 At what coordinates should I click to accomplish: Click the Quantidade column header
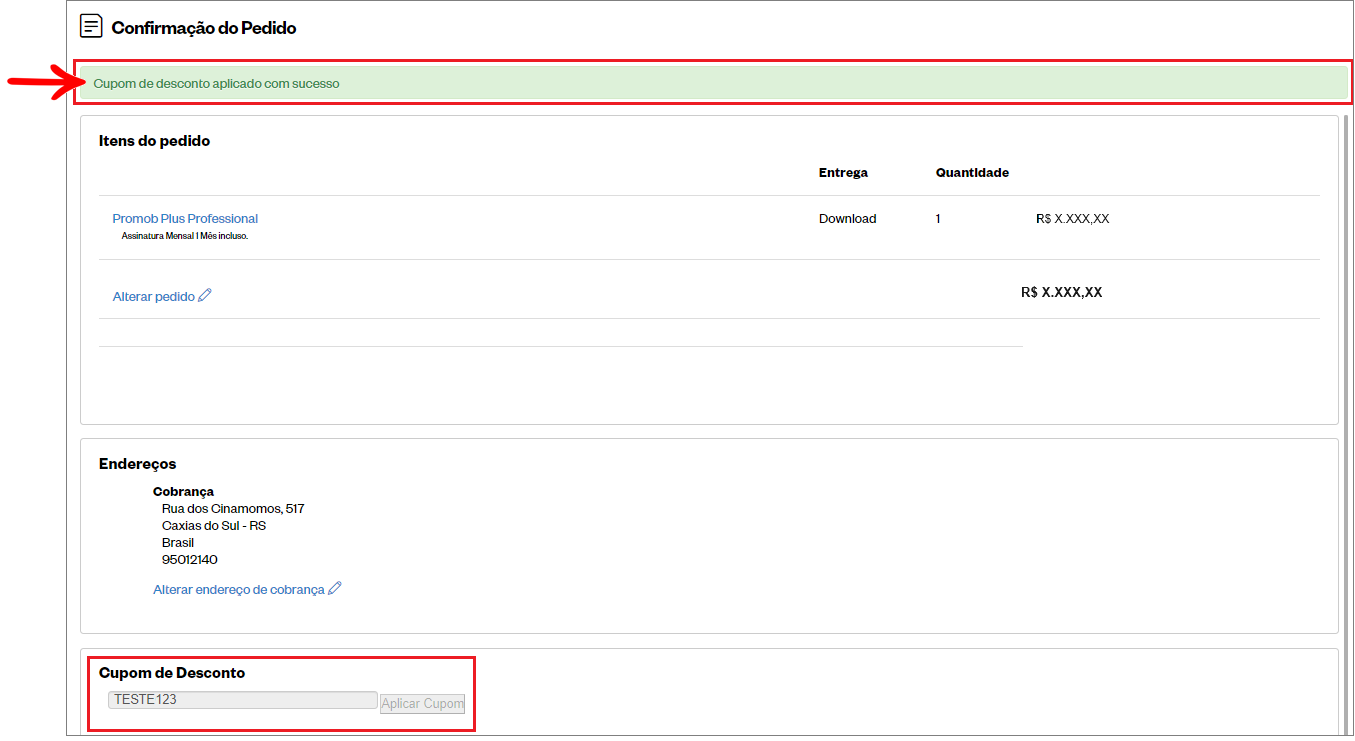(972, 172)
